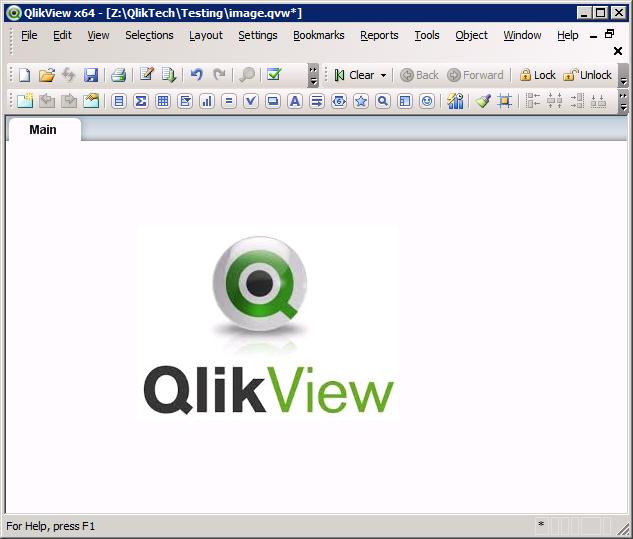Viewport: 633px width, 539px height.
Task: Open the Bookmarks menu
Action: click(319, 36)
